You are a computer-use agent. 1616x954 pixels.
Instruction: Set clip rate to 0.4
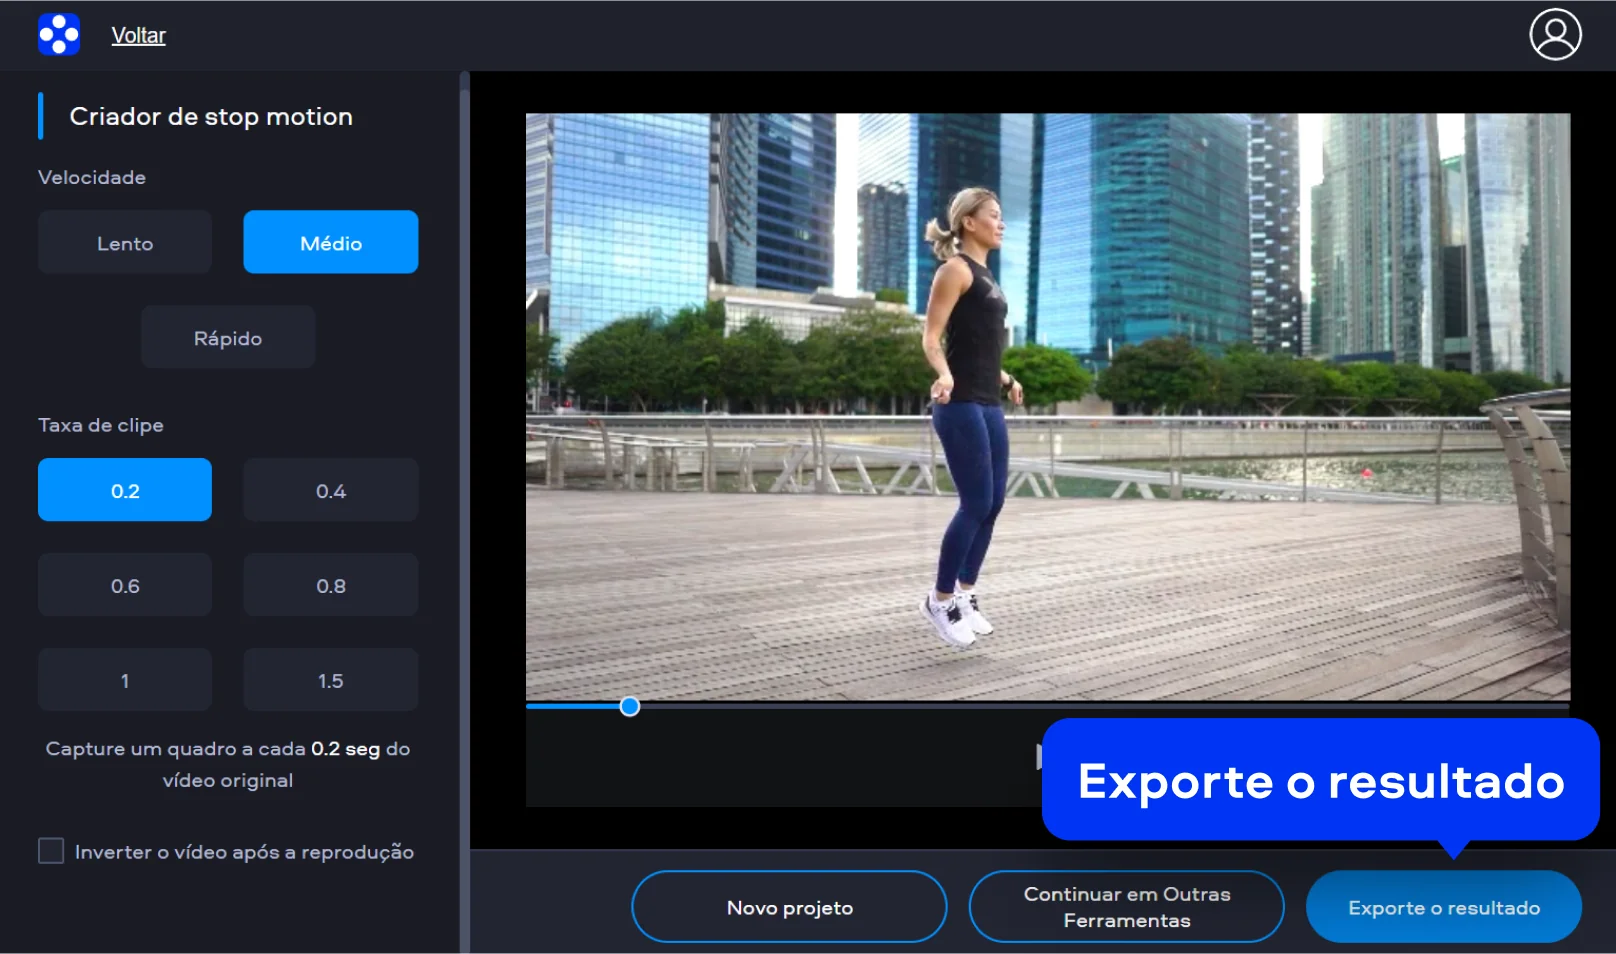[331, 490]
